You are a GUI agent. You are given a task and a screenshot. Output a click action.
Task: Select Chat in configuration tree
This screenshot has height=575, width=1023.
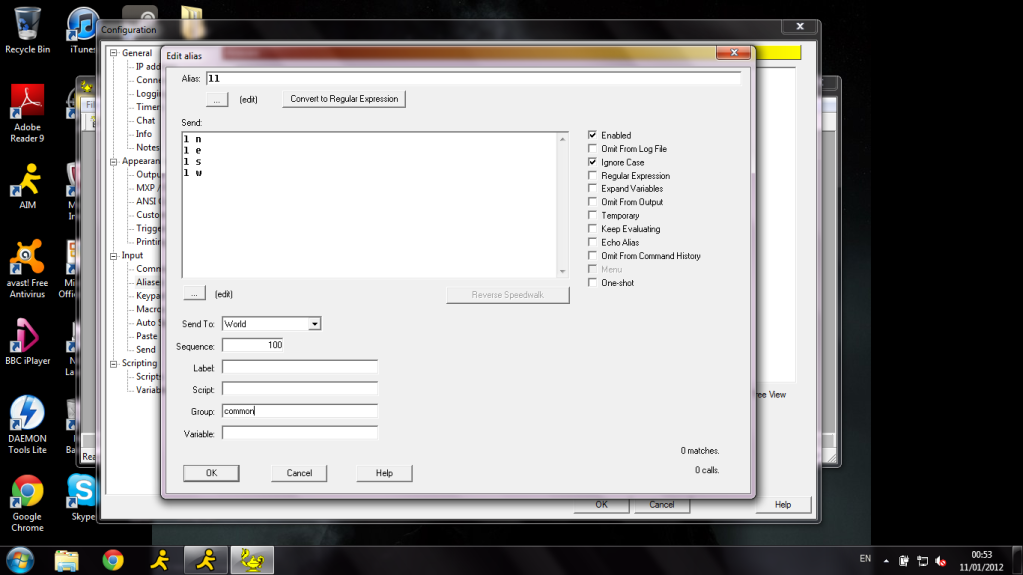pyautogui.click(x=145, y=121)
